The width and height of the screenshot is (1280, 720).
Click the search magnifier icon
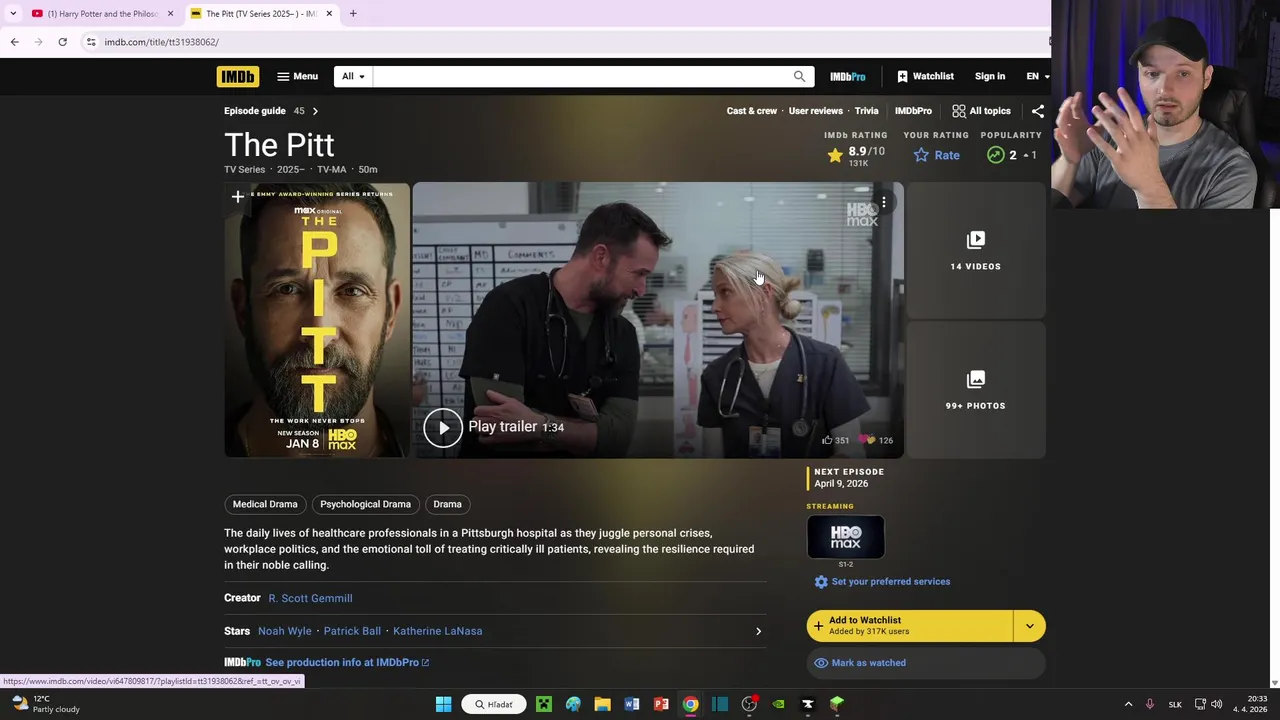coord(799,76)
